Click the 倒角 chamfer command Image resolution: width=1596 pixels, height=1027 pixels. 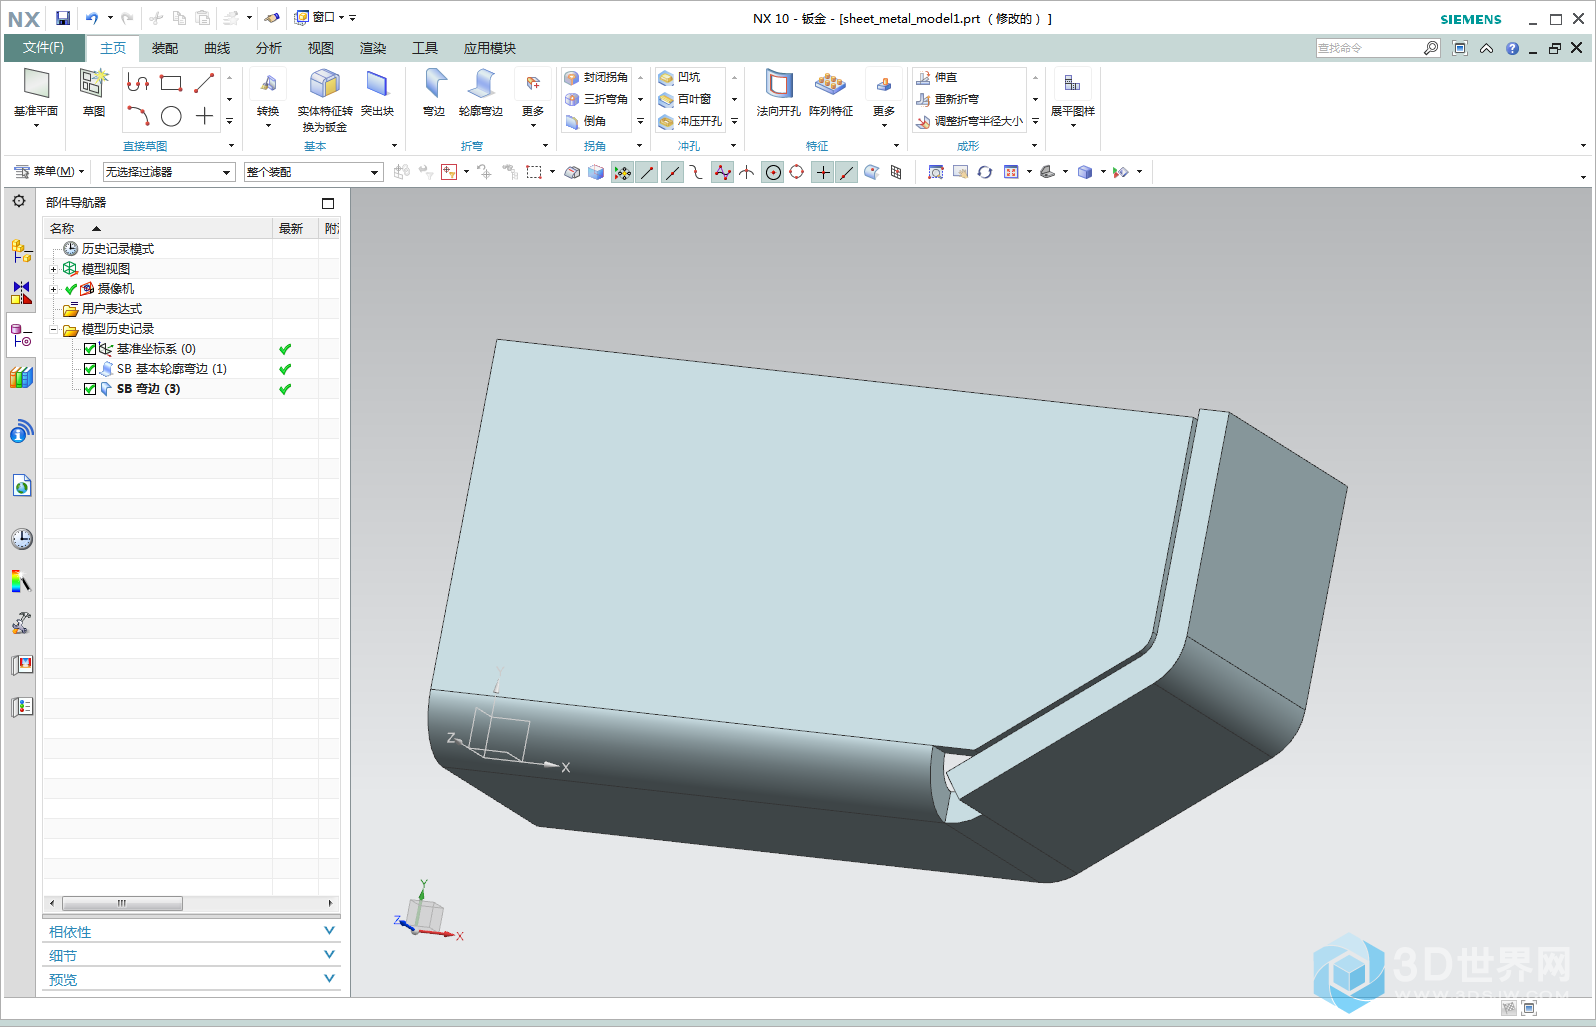(x=586, y=121)
